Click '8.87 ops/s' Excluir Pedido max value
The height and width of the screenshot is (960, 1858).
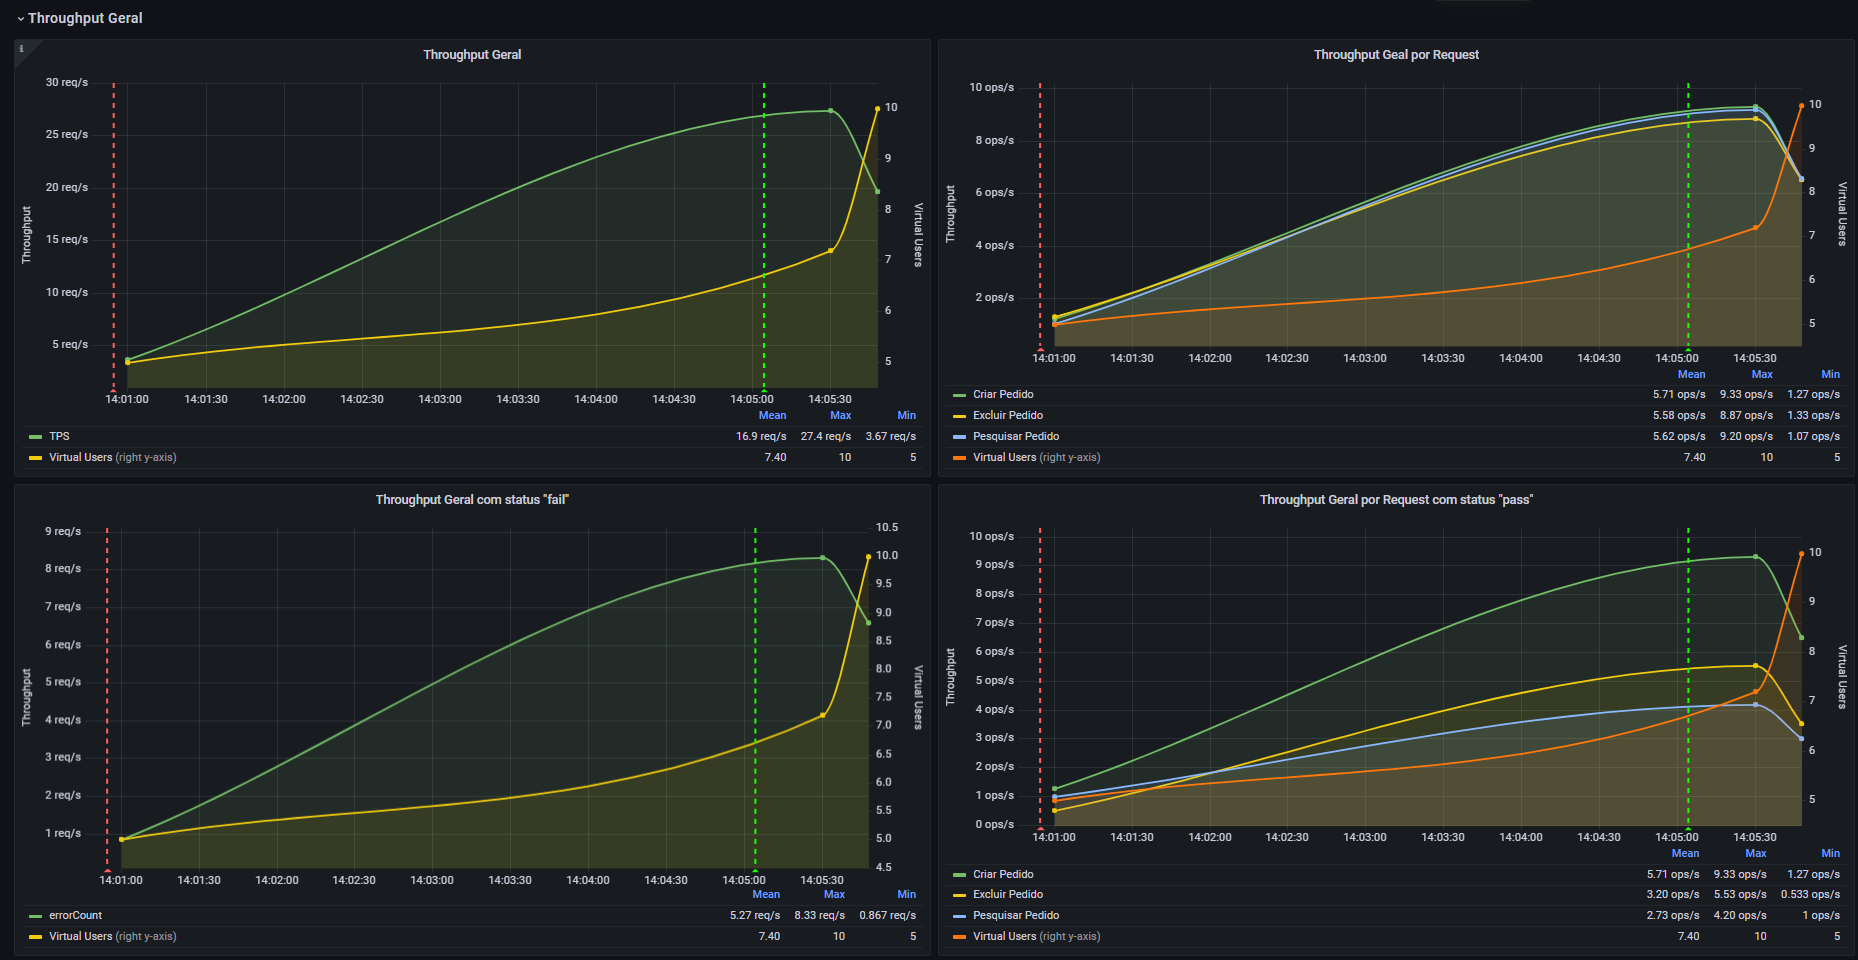pyautogui.click(x=1746, y=415)
